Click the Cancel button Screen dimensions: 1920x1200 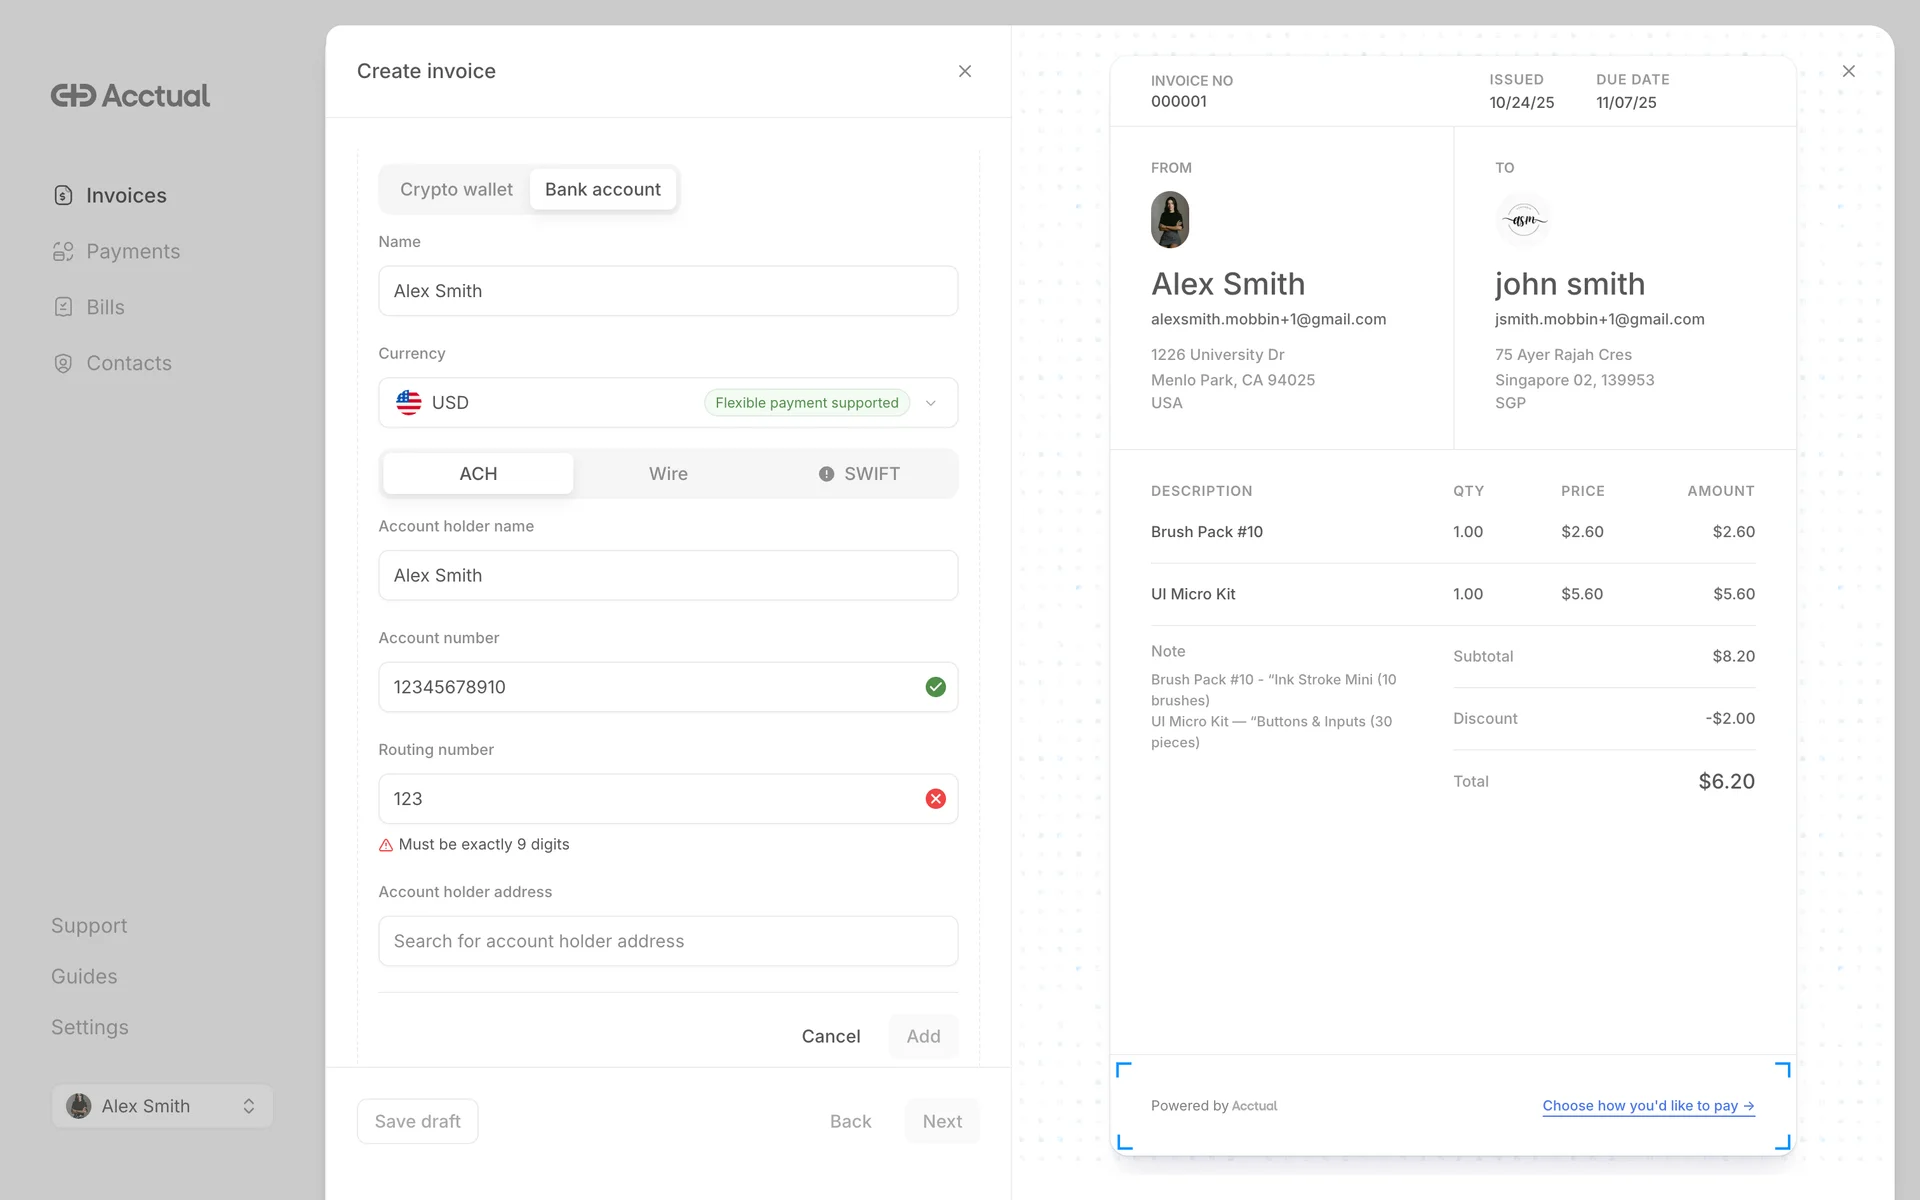(x=830, y=1036)
